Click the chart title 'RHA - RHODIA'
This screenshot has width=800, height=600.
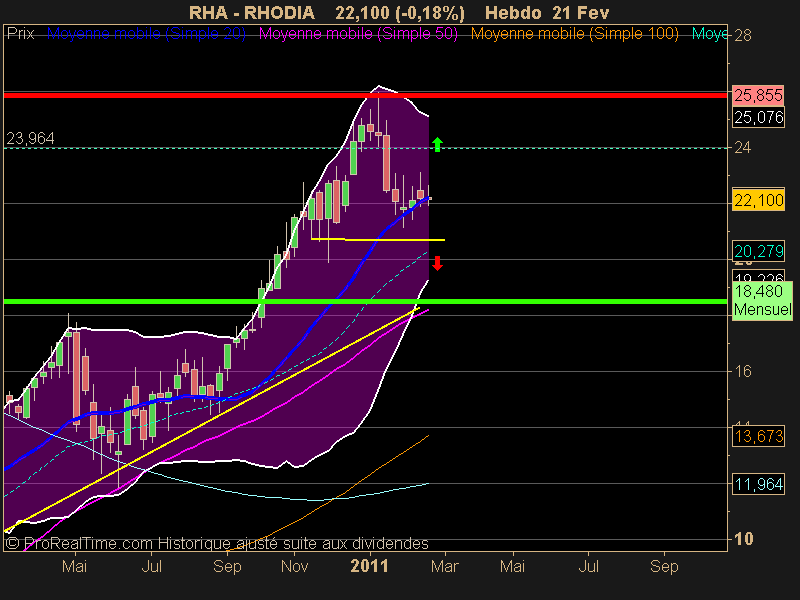click(252, 13)
